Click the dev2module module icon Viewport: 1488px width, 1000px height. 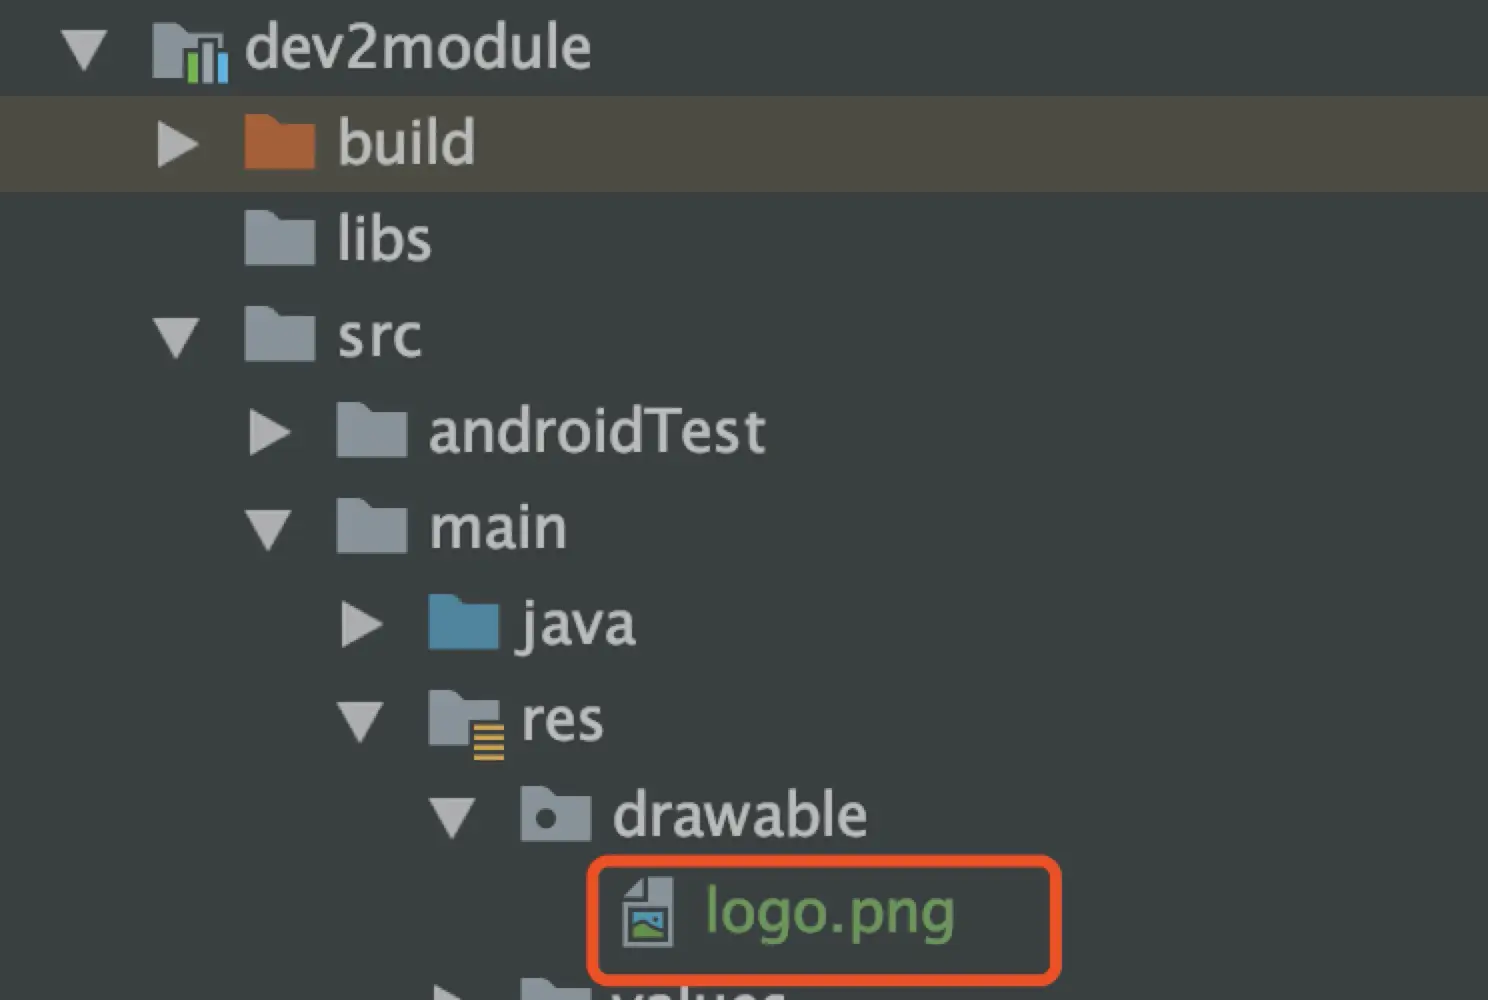tap(189, 51)
